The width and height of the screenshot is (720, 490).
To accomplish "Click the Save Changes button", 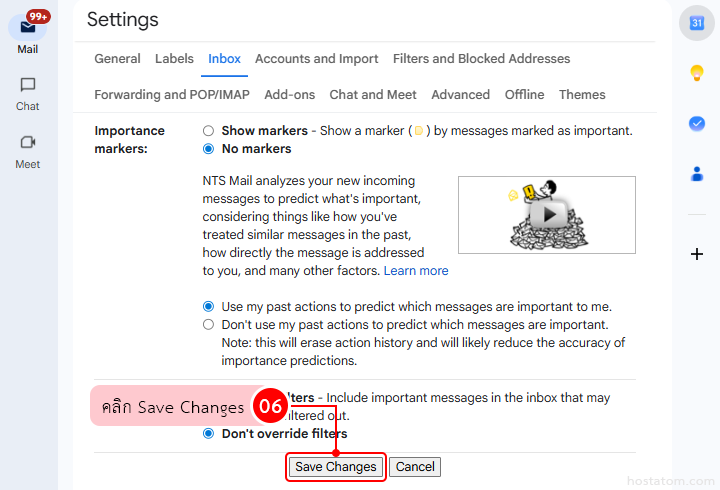I will (x=336, y=467).
